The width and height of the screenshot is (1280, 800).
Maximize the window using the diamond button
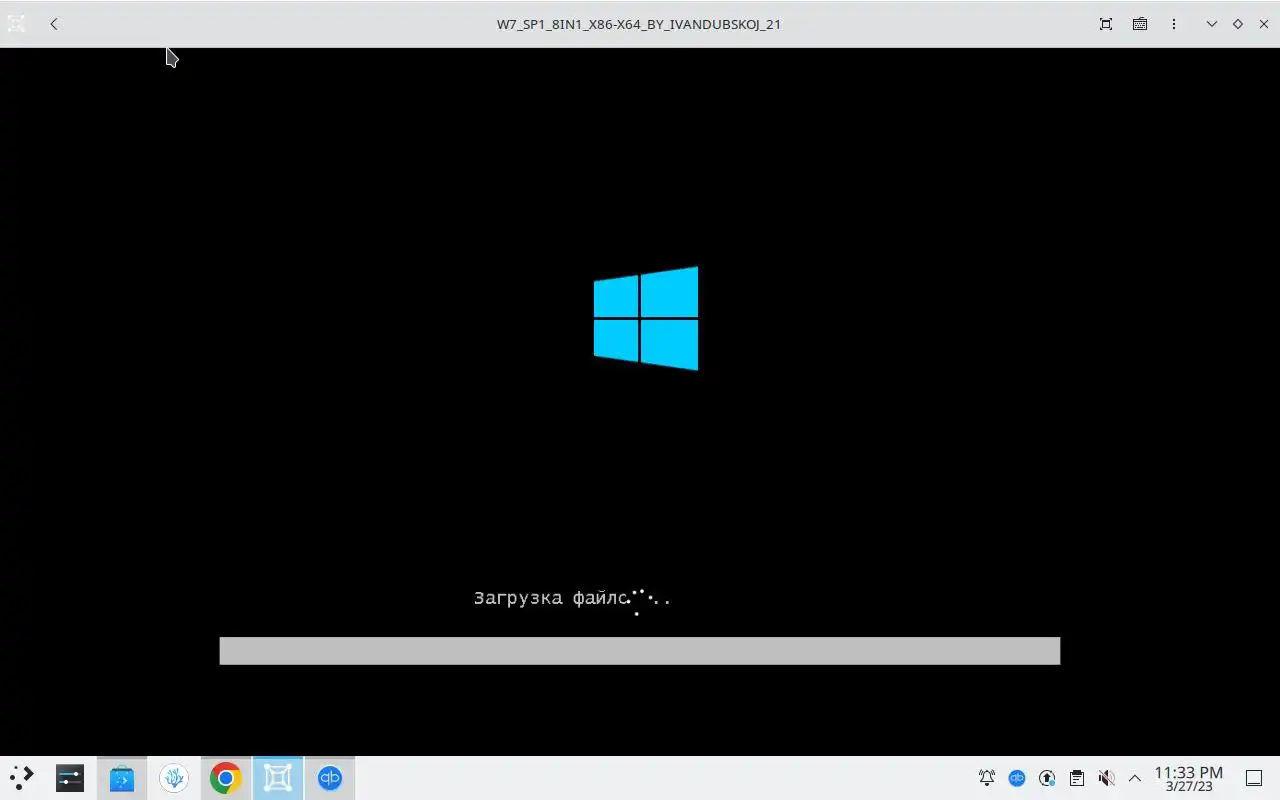[1238, 24]
